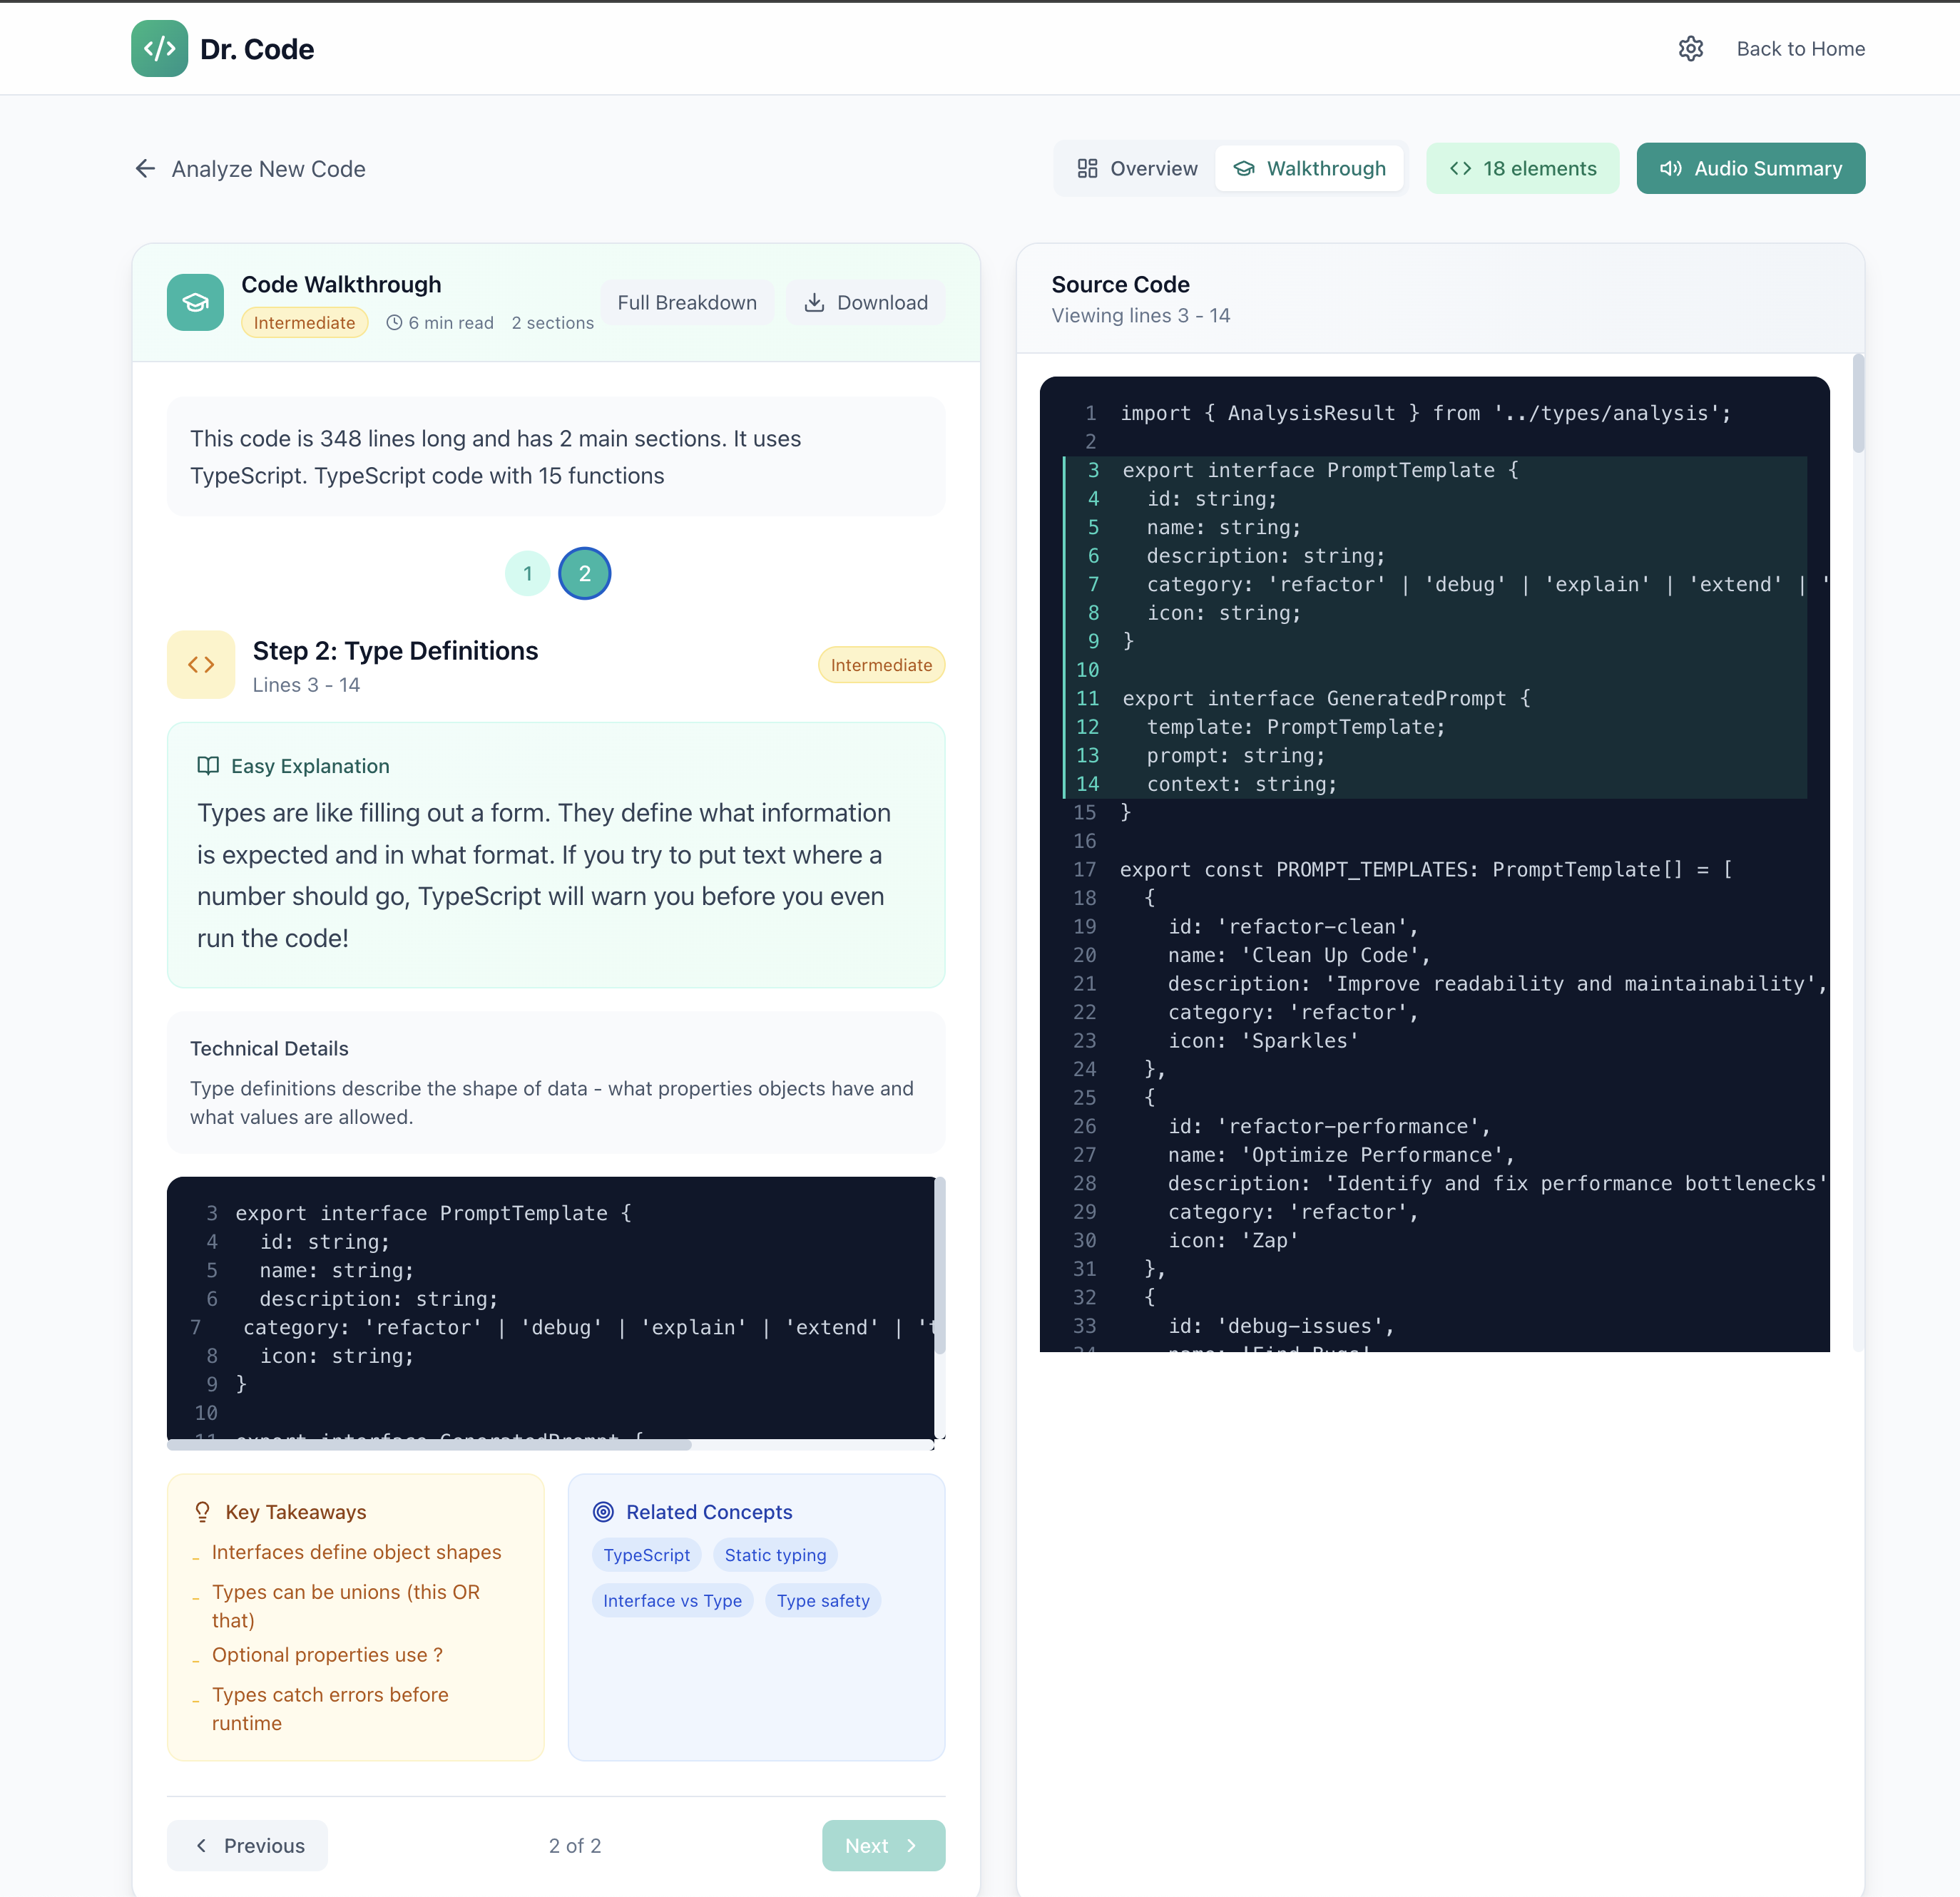
Task: Play the Audio Summary
Action: point(1750,168)
